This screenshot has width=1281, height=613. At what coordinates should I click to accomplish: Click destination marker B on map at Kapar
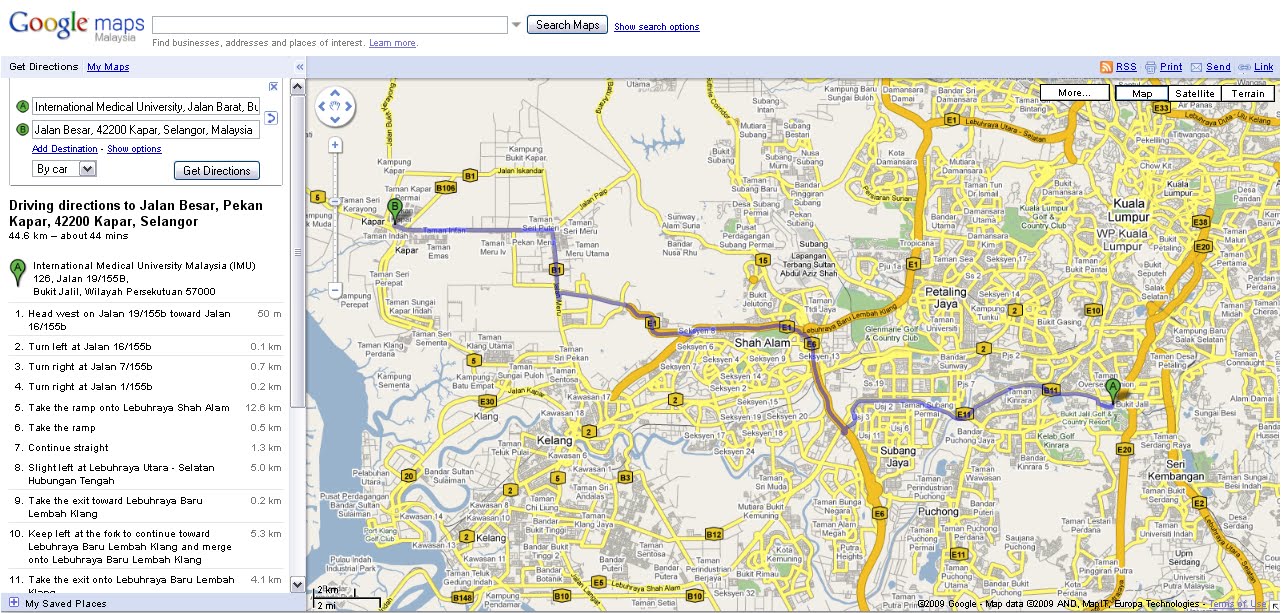pos(395,209)
